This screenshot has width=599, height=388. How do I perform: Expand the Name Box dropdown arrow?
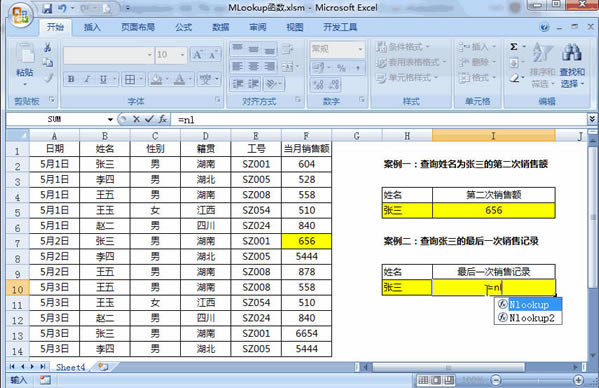(110, 120)
